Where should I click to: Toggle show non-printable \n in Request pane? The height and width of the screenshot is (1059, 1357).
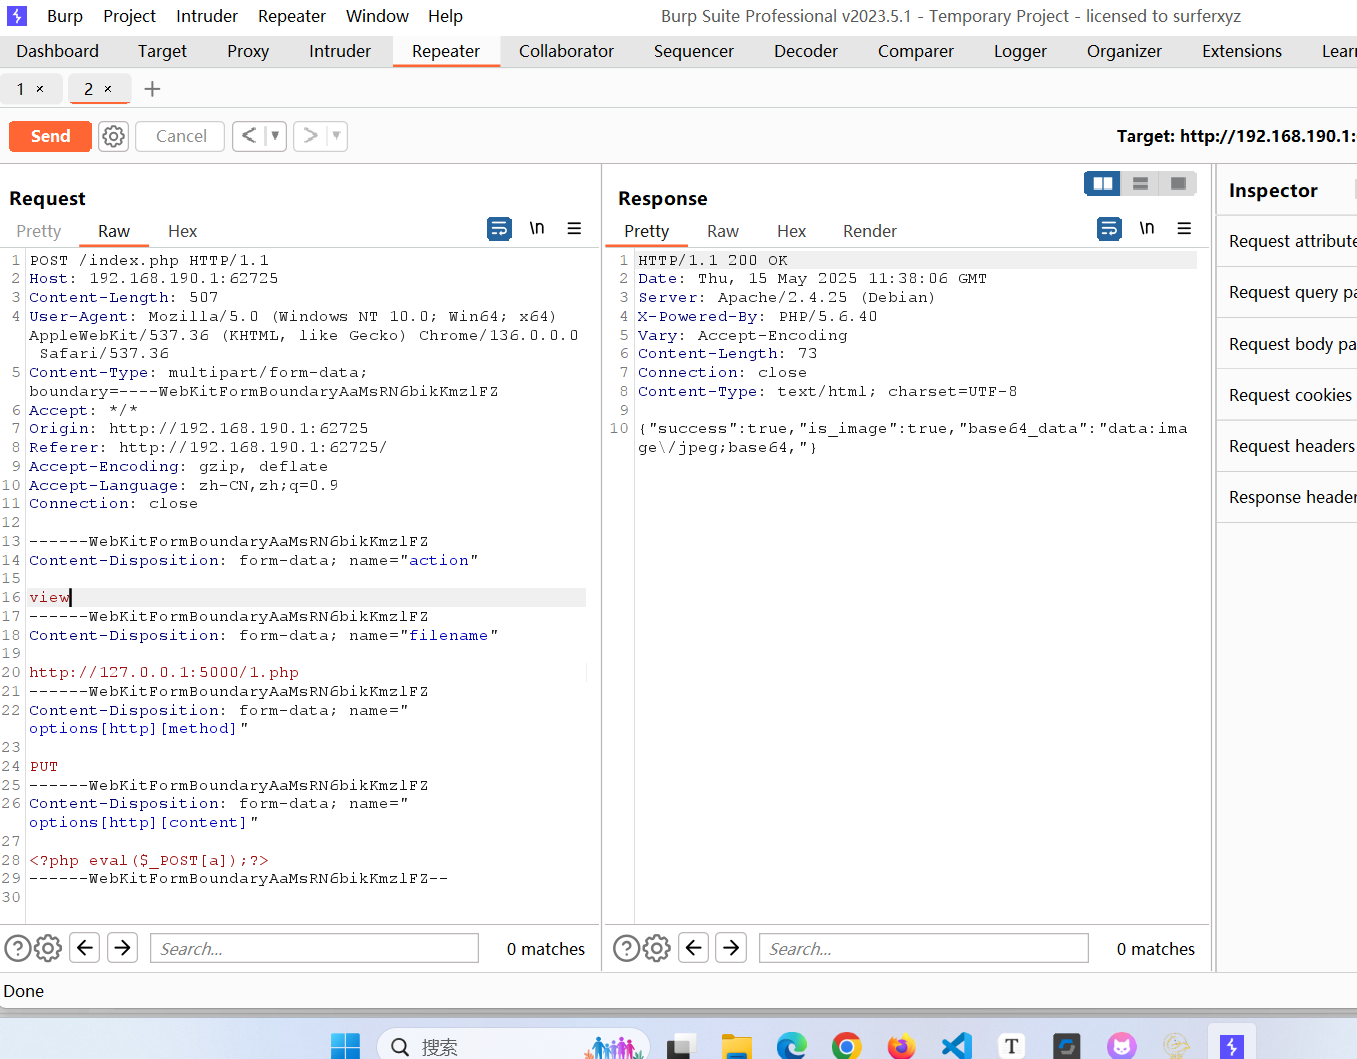(537, 229)
